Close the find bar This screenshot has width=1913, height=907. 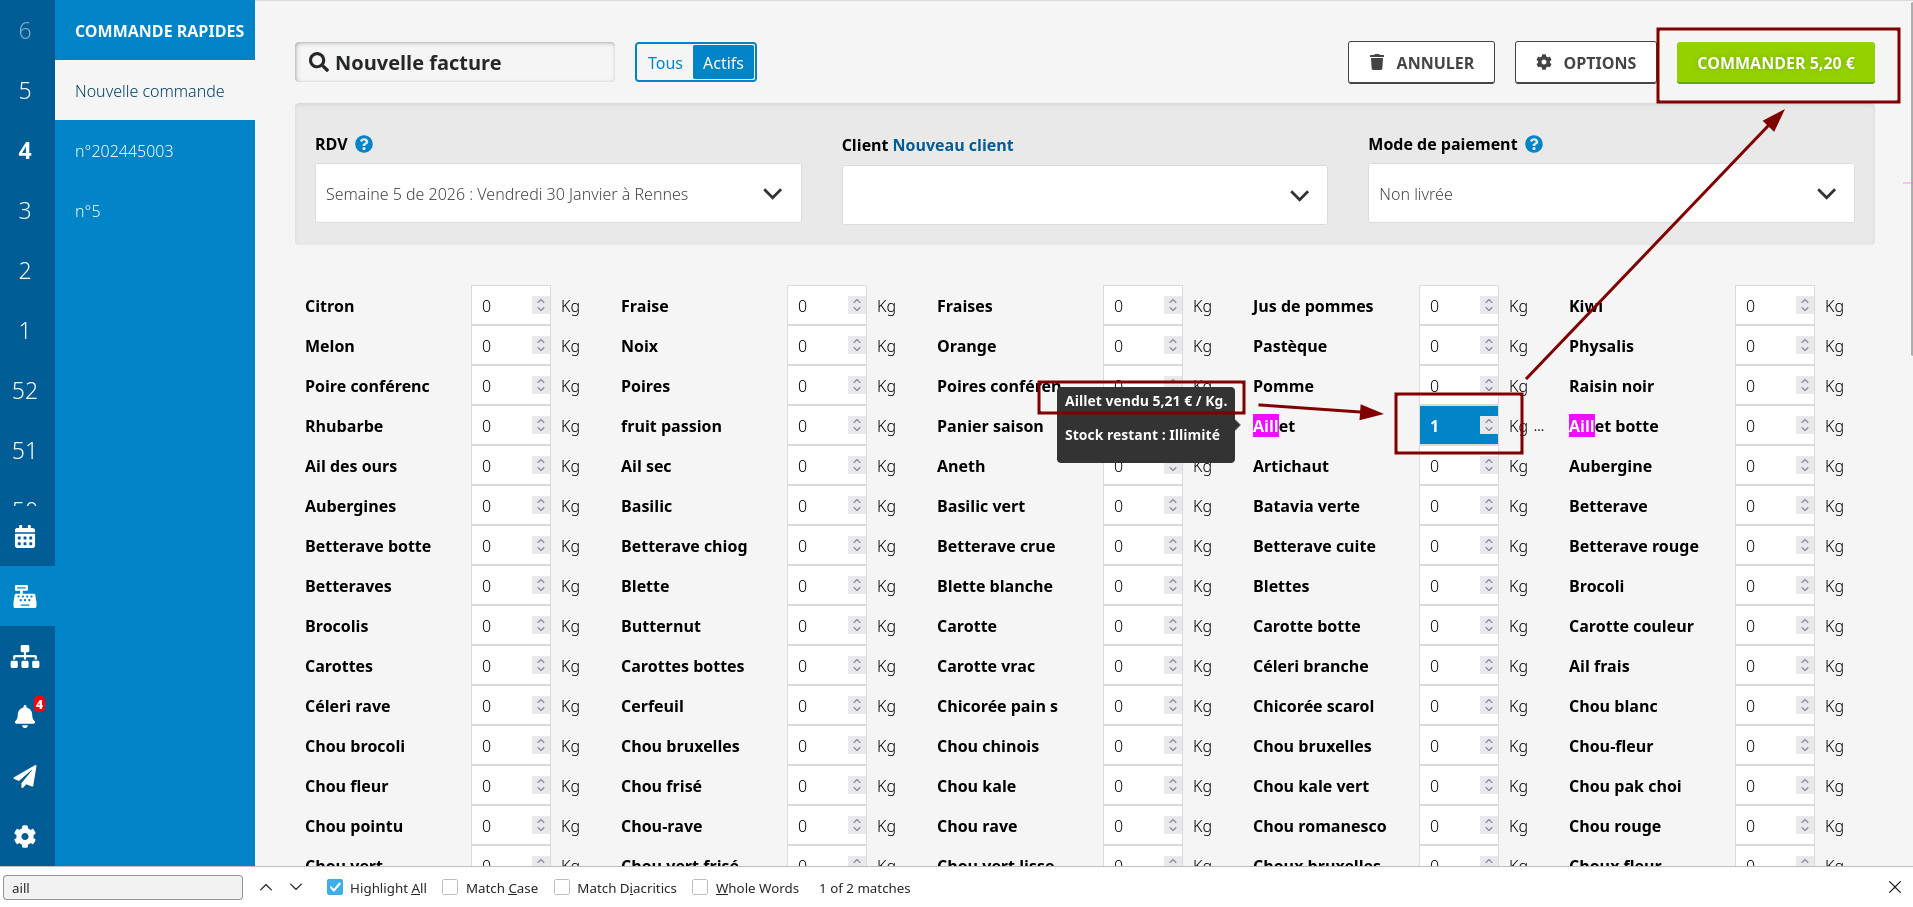click(x=1894, y=887)
